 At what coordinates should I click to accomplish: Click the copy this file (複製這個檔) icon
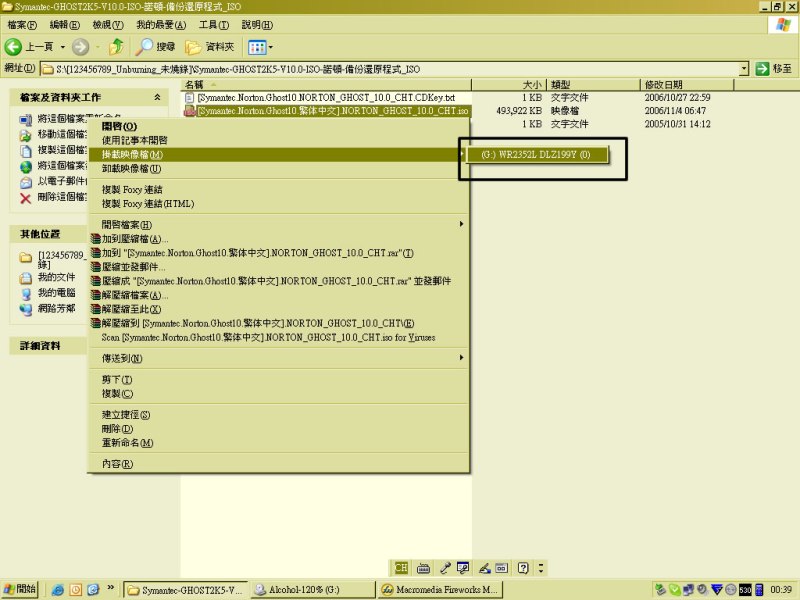[26, 151]
